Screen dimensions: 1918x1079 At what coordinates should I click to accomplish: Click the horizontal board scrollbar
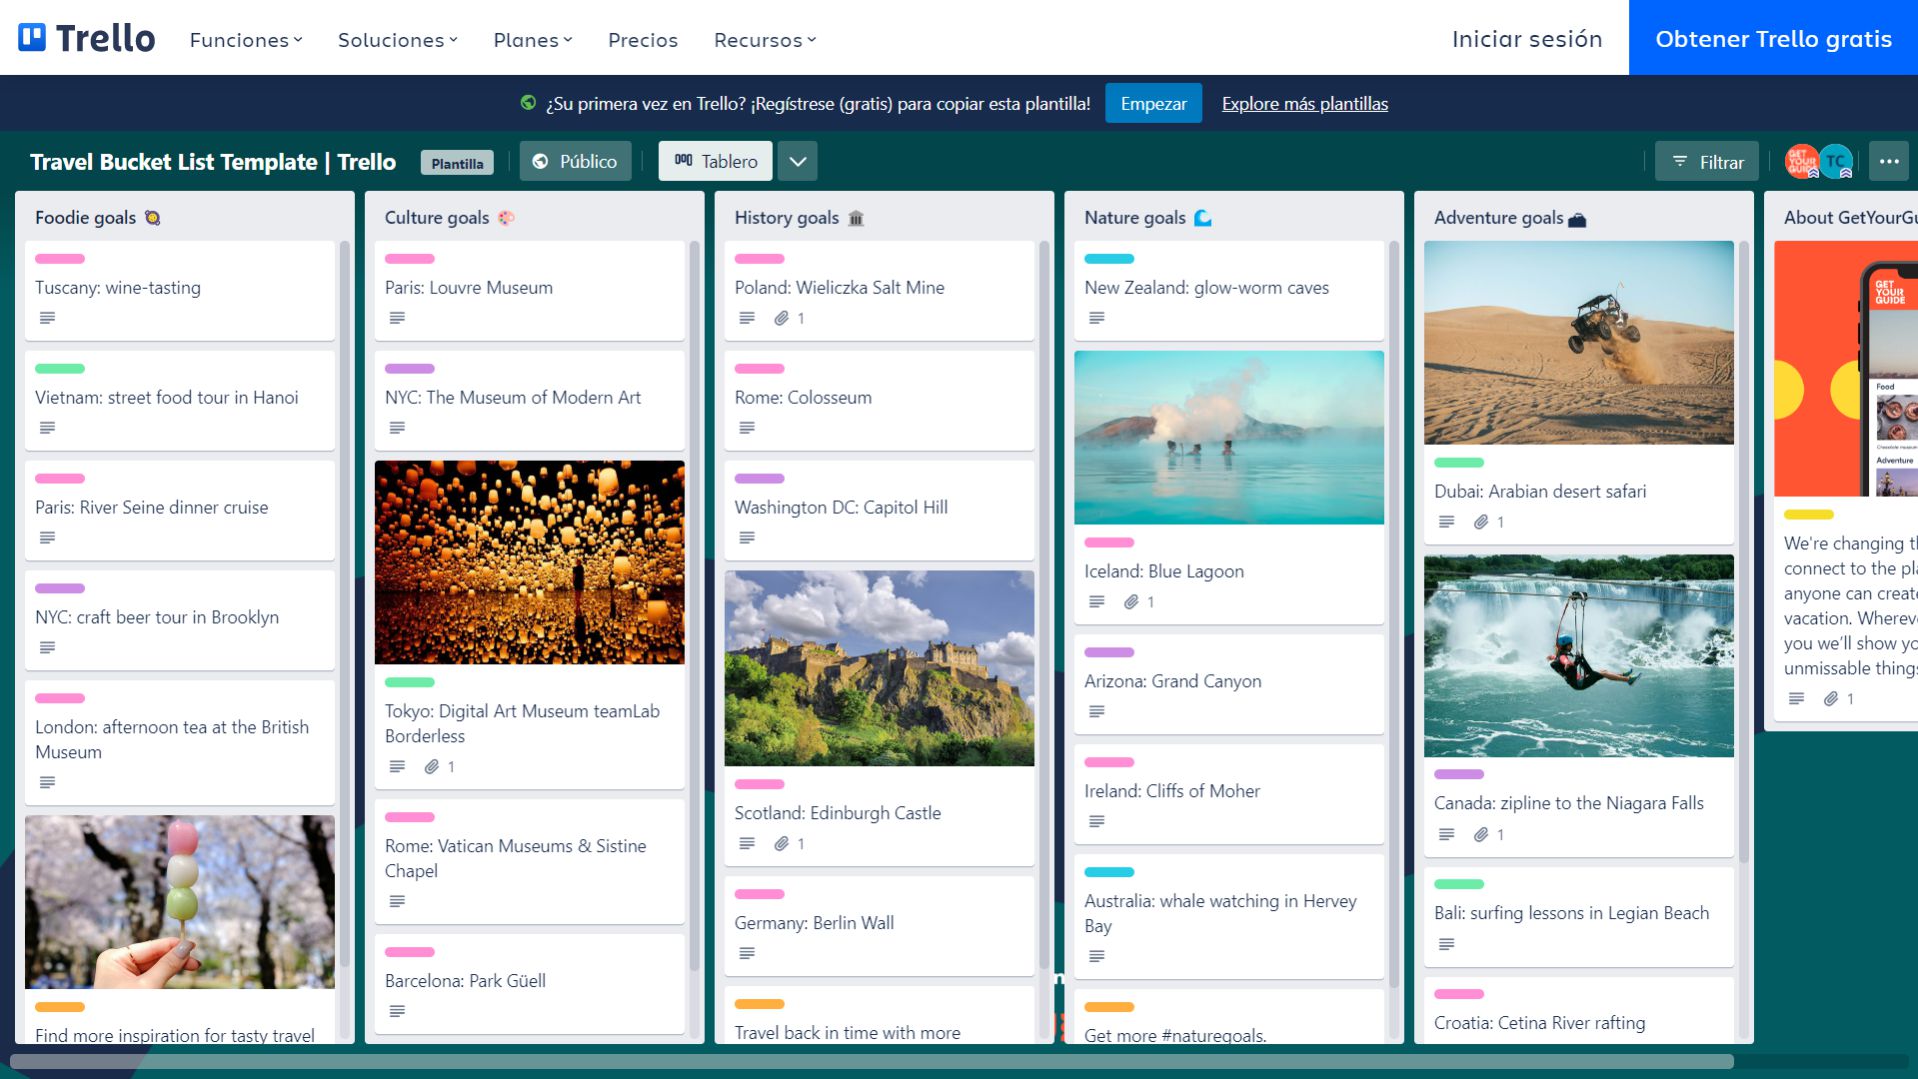(872, 1061)
